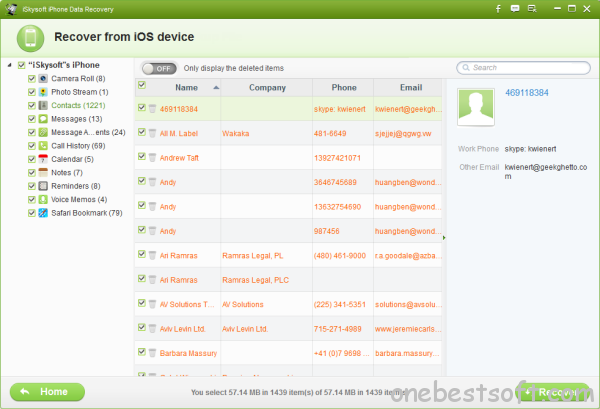600x409 pixels.
Task: Click the Name column sort arrow
Action: (x=216, y=88)
